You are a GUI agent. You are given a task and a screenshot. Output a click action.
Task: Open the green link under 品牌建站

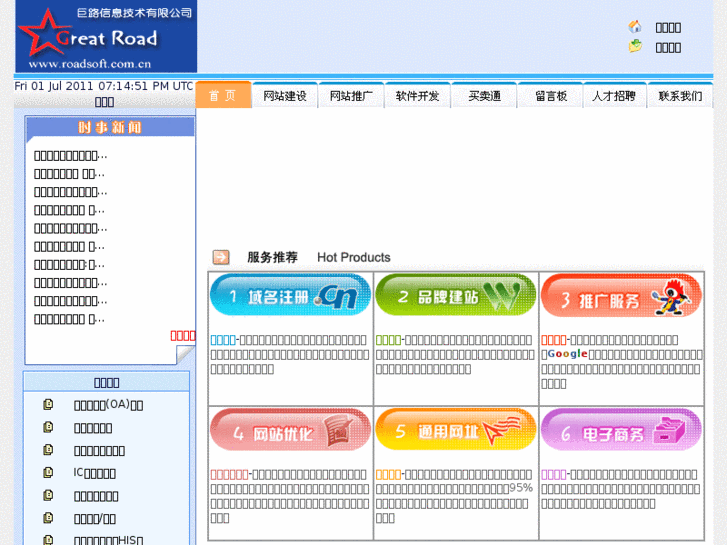point(388,340)
